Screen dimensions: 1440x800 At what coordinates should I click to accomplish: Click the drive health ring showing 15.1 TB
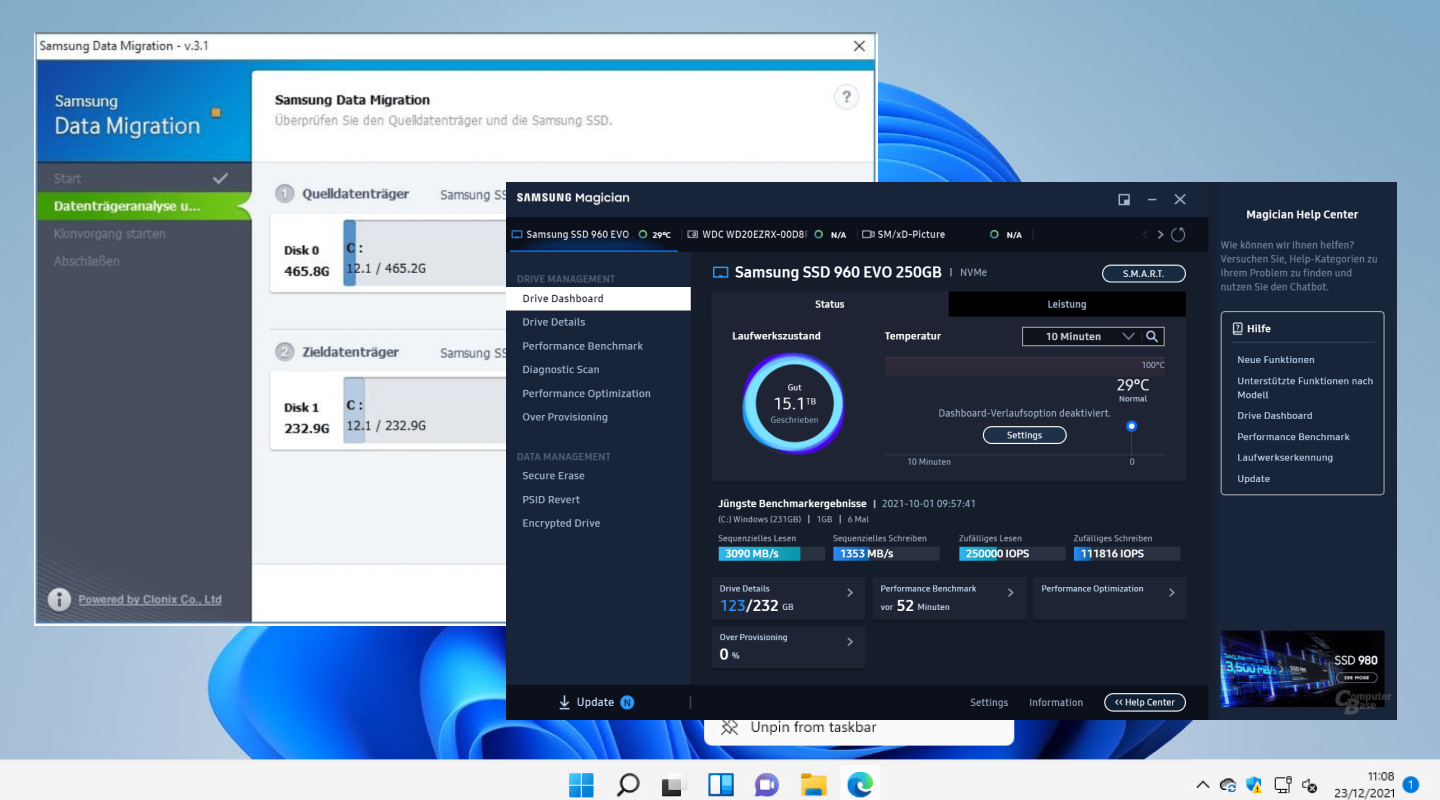[x=793, y=404]
